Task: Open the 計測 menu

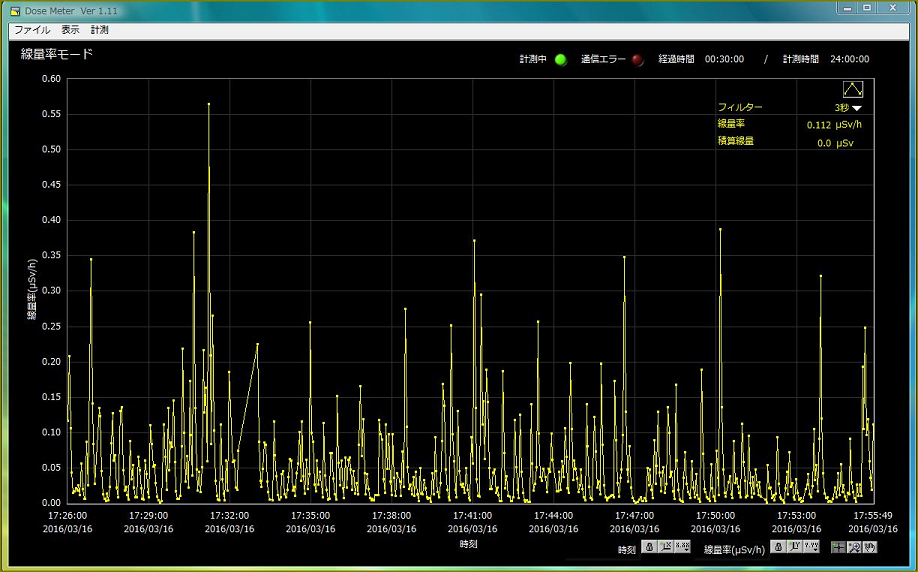Action: point(100,31)
